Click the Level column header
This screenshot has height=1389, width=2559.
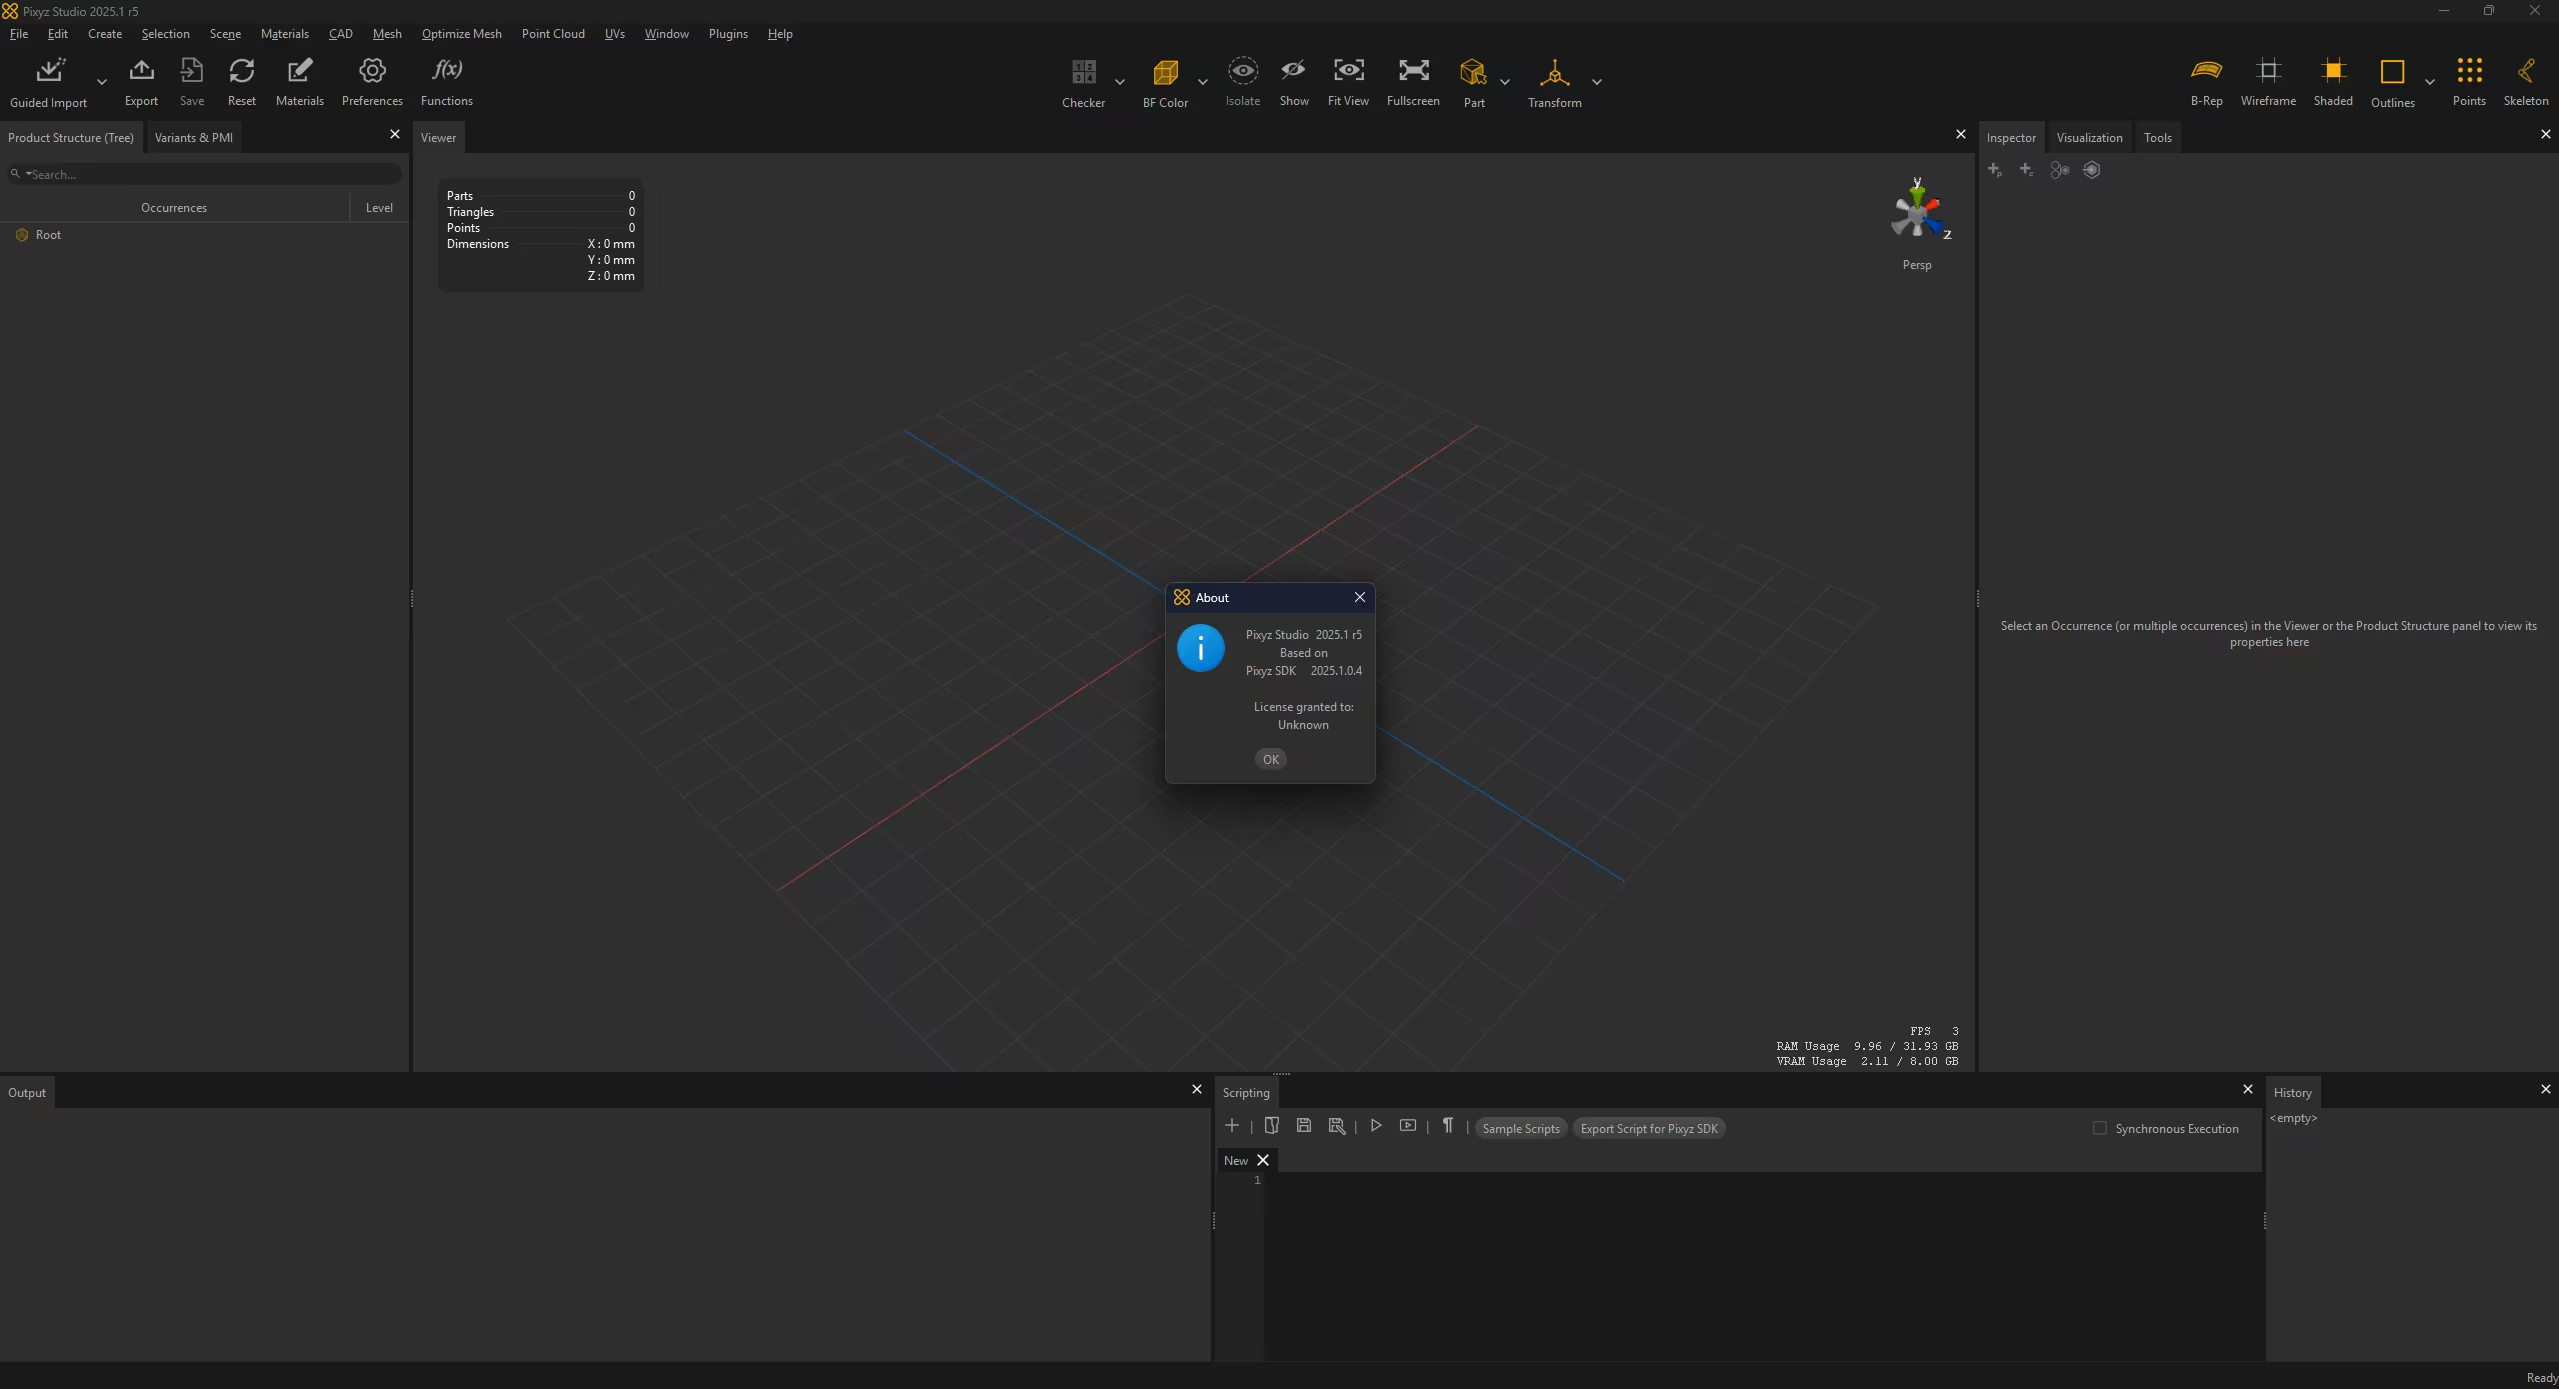(x=379, y=208)
